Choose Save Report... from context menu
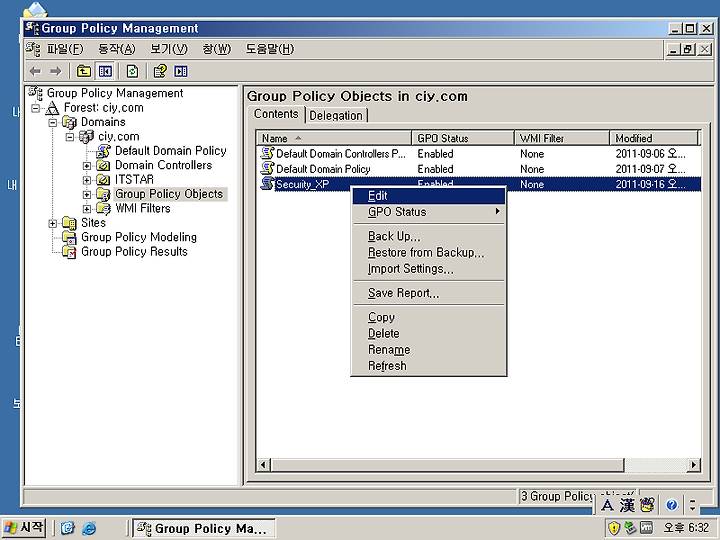 [x=429, y=293]
